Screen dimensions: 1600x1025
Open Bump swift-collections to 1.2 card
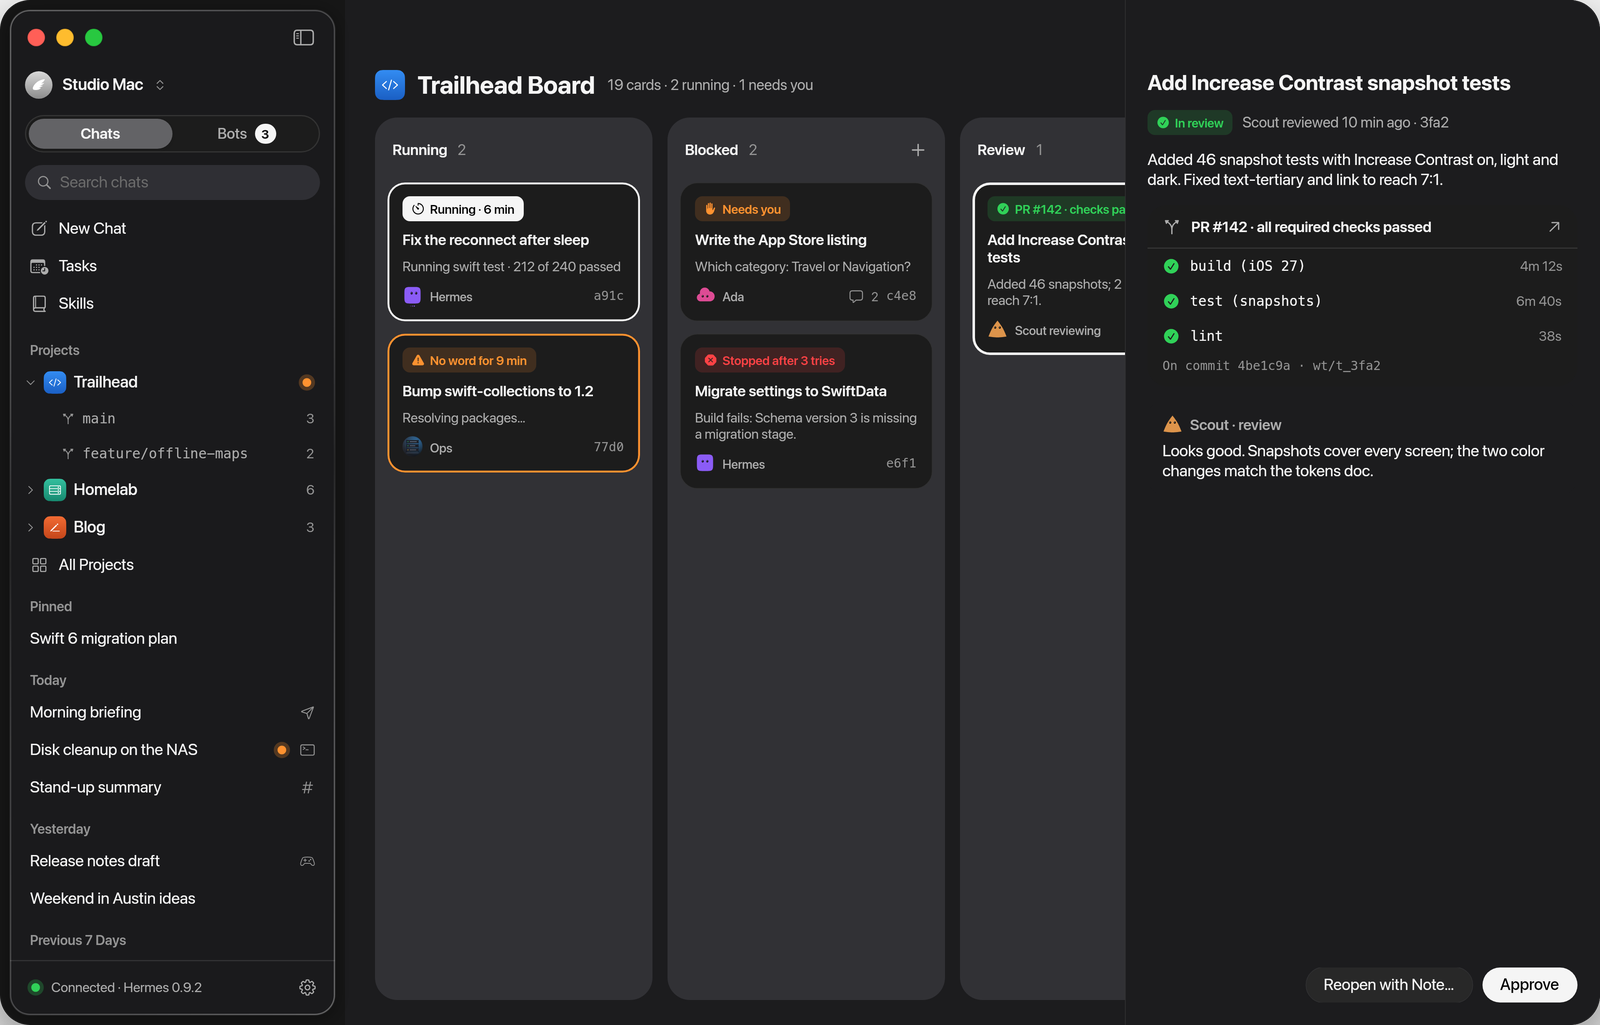[513, 403]
